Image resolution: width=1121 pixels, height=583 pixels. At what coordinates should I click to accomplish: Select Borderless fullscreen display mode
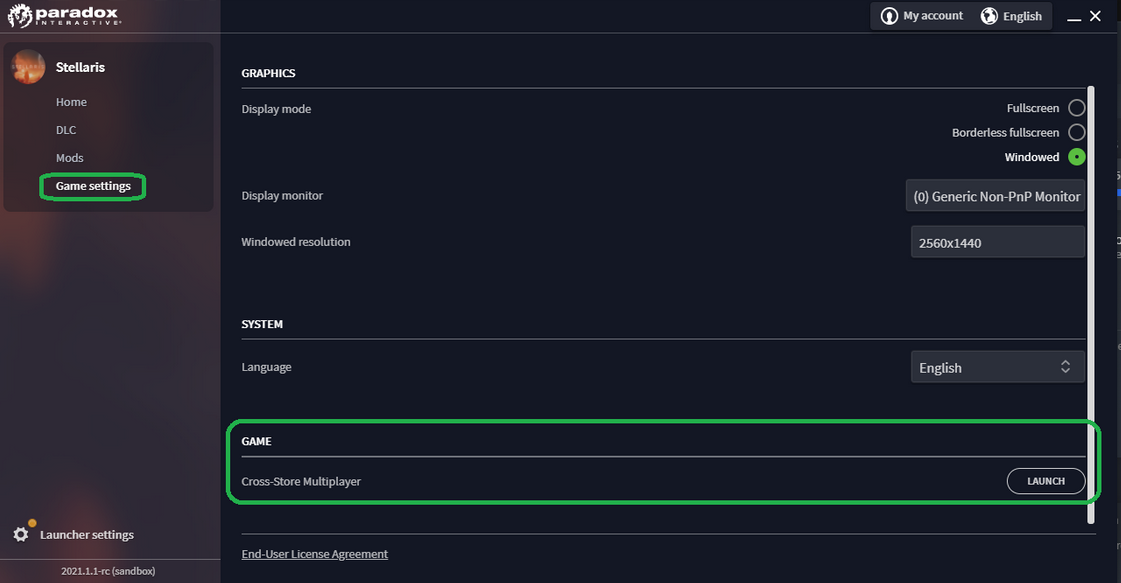pos(1077,132)
